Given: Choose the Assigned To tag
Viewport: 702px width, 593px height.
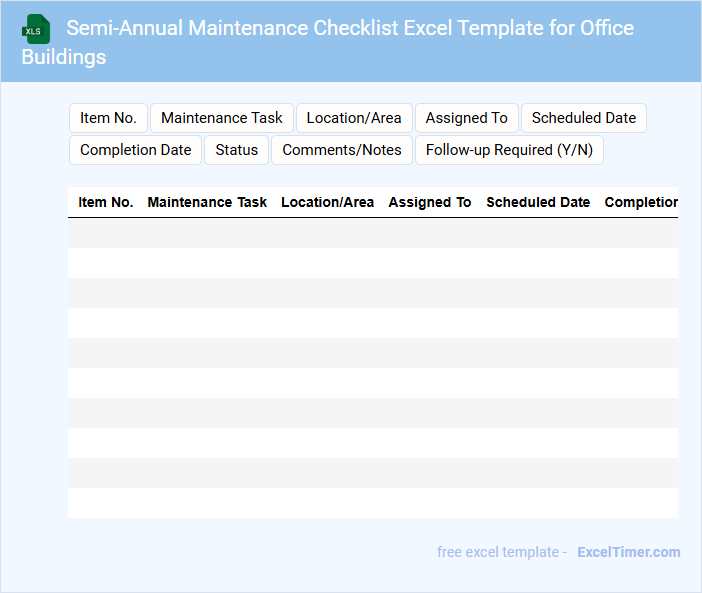Looking at the screenshot, I should click(467, 118).
